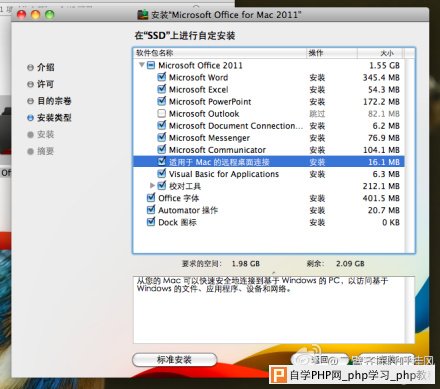440x389 pixels.
Task: Uncheck the Microsoft Word checkbox
Action: [x=162, y=77]
